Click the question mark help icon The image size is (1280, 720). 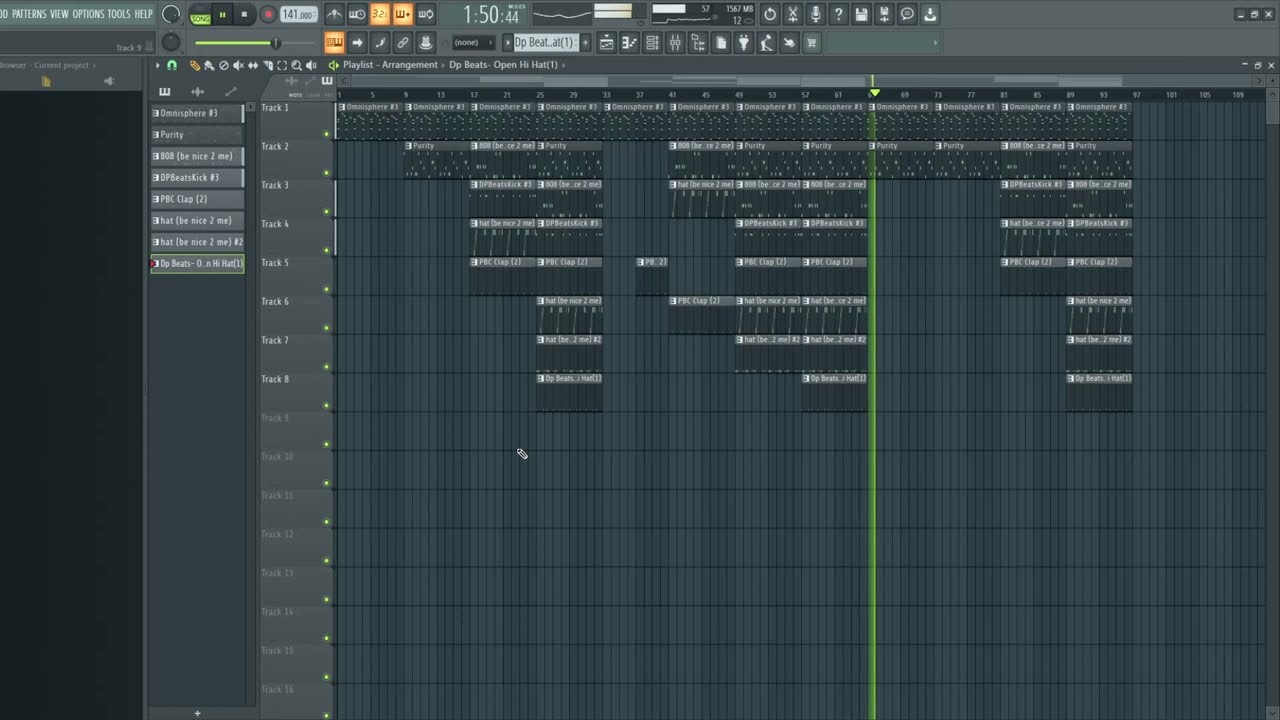pos(839,14)
